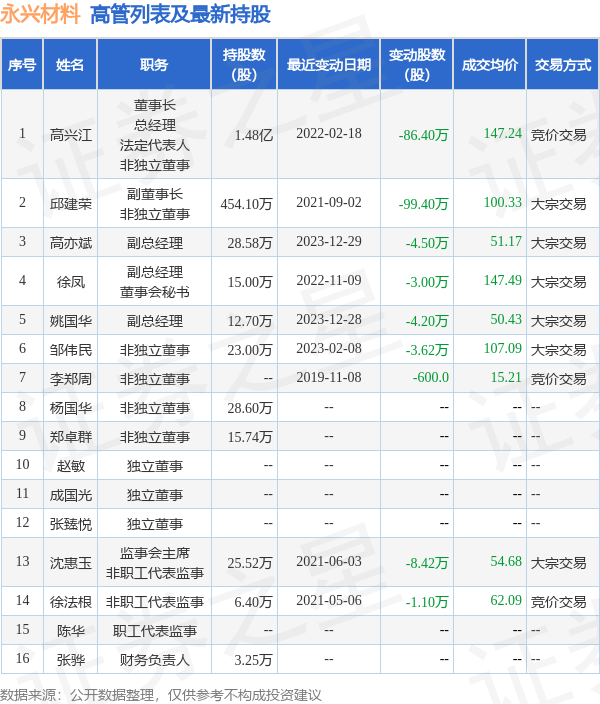This screenshot has width=600, height=704.
Task: Select the name 郑卓群
Action: click(71, 437)
